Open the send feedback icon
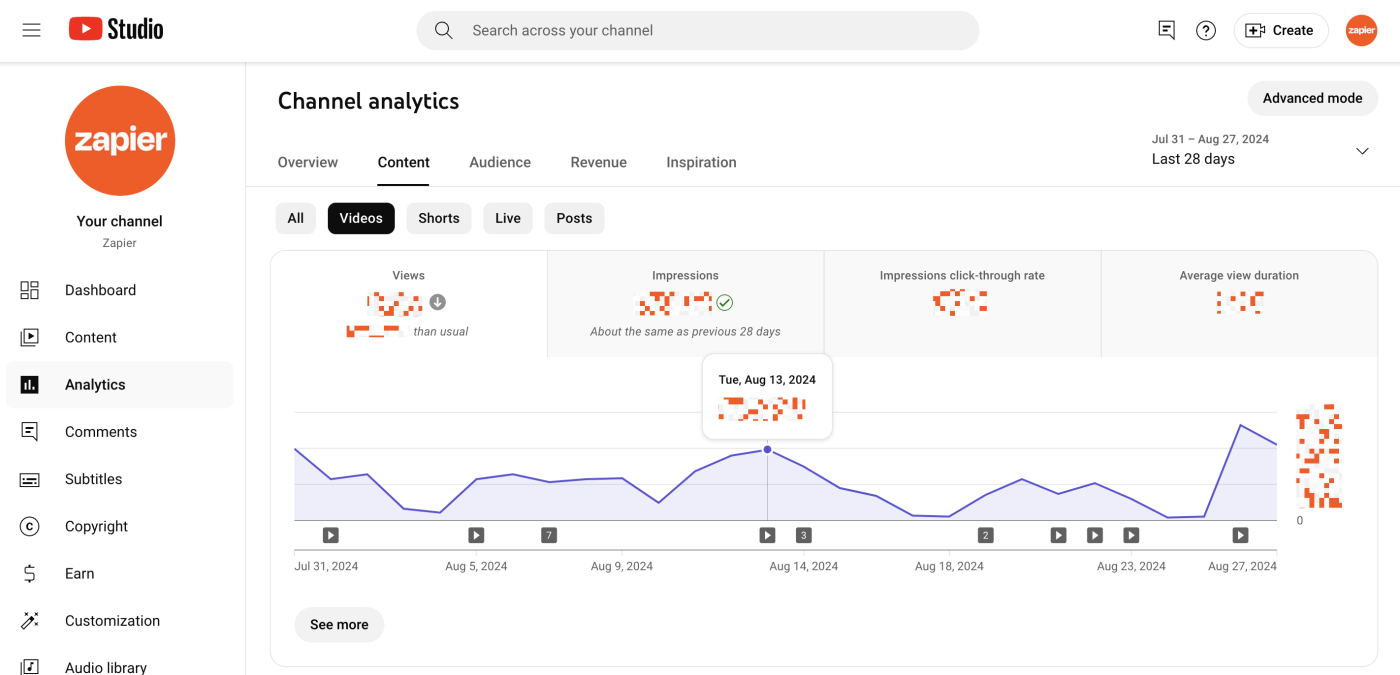Image resolution: width=1400 pixels, height=675 pixels. click(1166, 30)
